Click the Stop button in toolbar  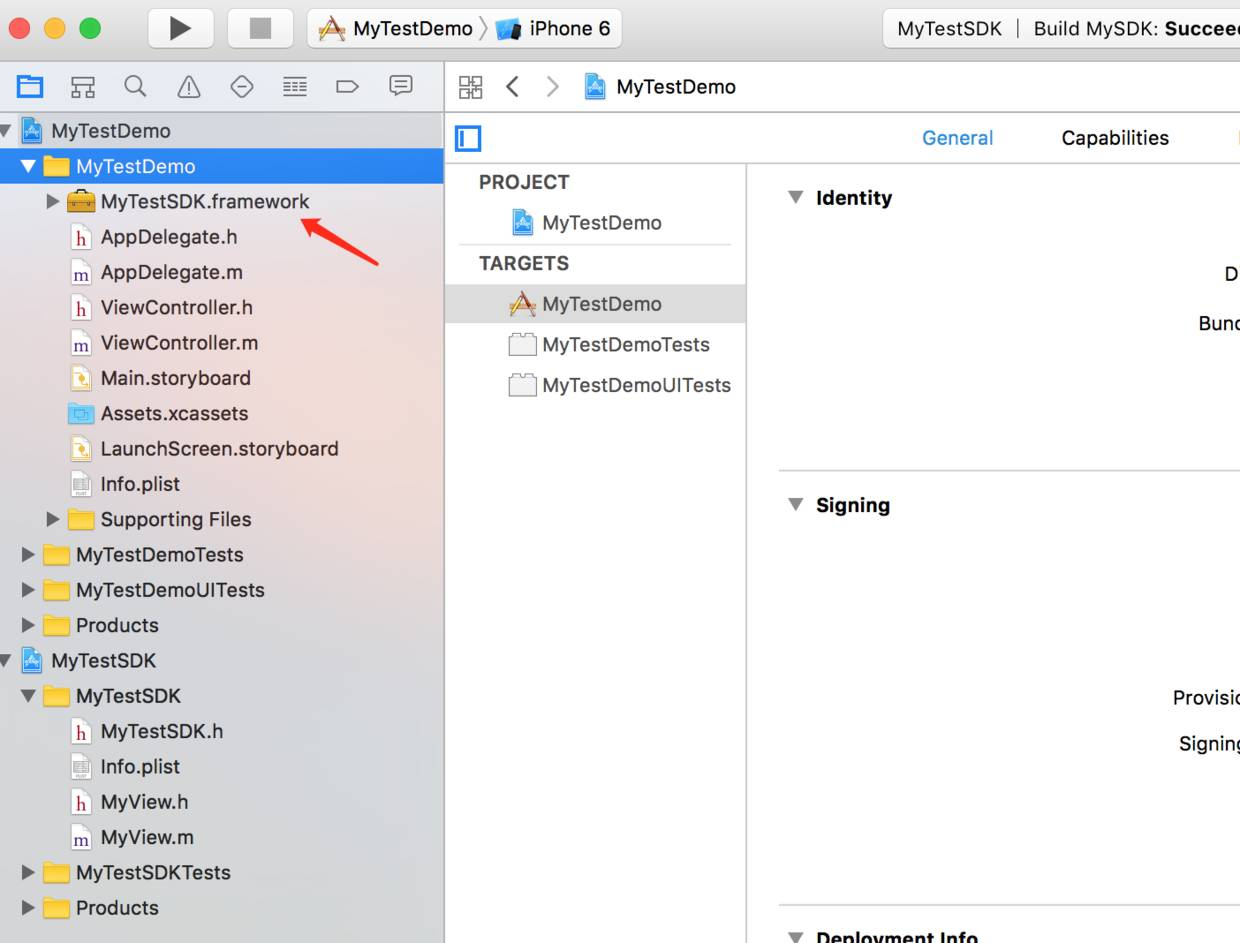point(260,28)
